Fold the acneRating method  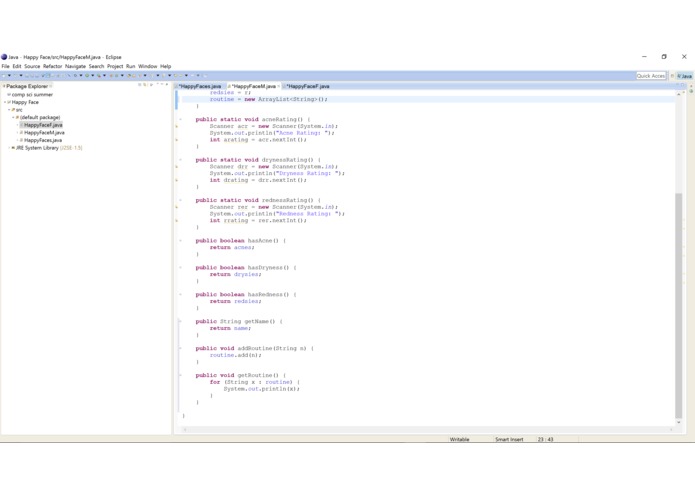click(x=180, y=119)
